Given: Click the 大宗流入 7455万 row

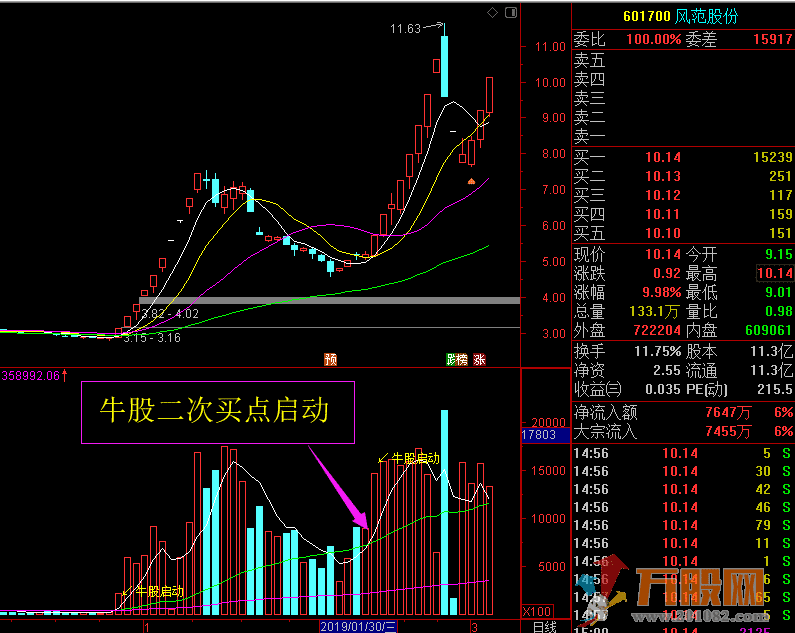Looking at the screenshot, I should [x=682, y=432].
